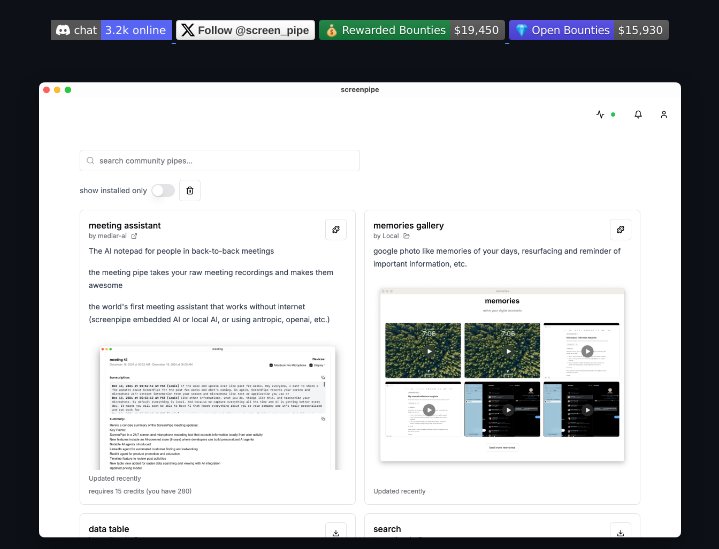Viewport: 719px width, 549px height.
Task: Open the Rewarded Bounties badge
Action: pos(411,30)
